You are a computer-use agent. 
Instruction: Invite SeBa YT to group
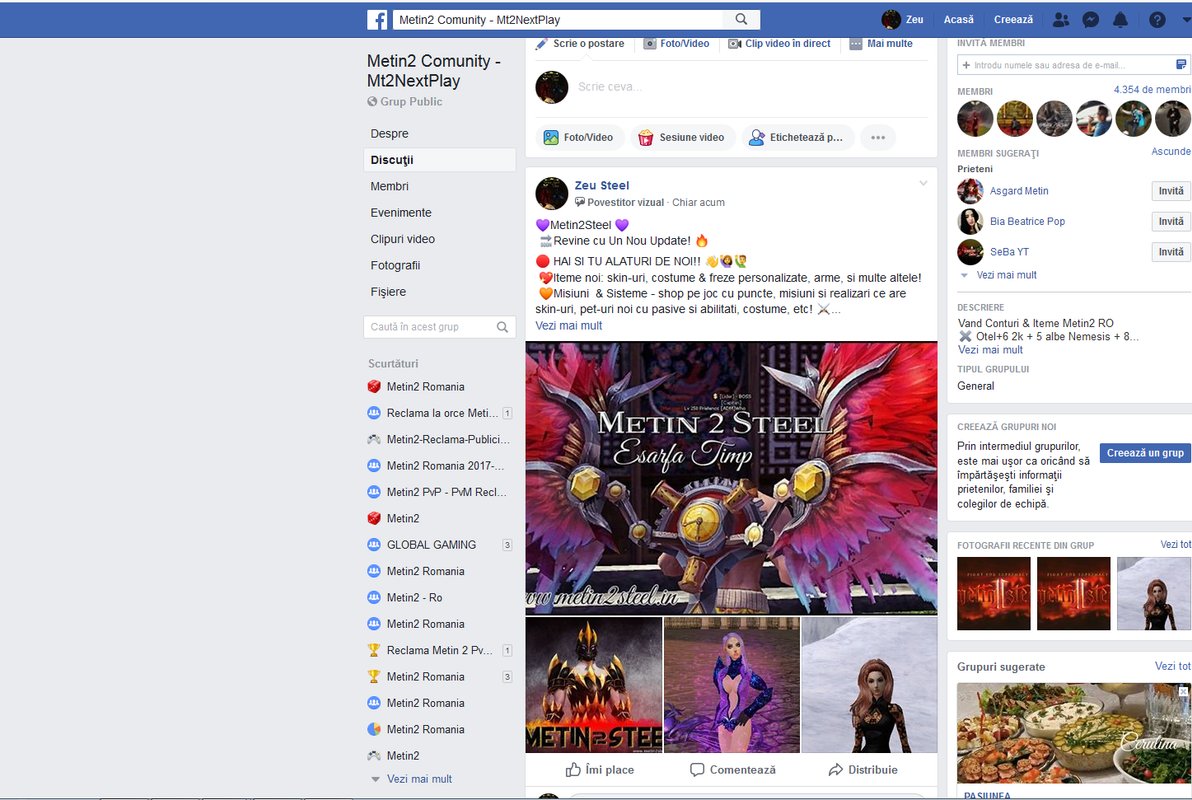coord(1171,252)
